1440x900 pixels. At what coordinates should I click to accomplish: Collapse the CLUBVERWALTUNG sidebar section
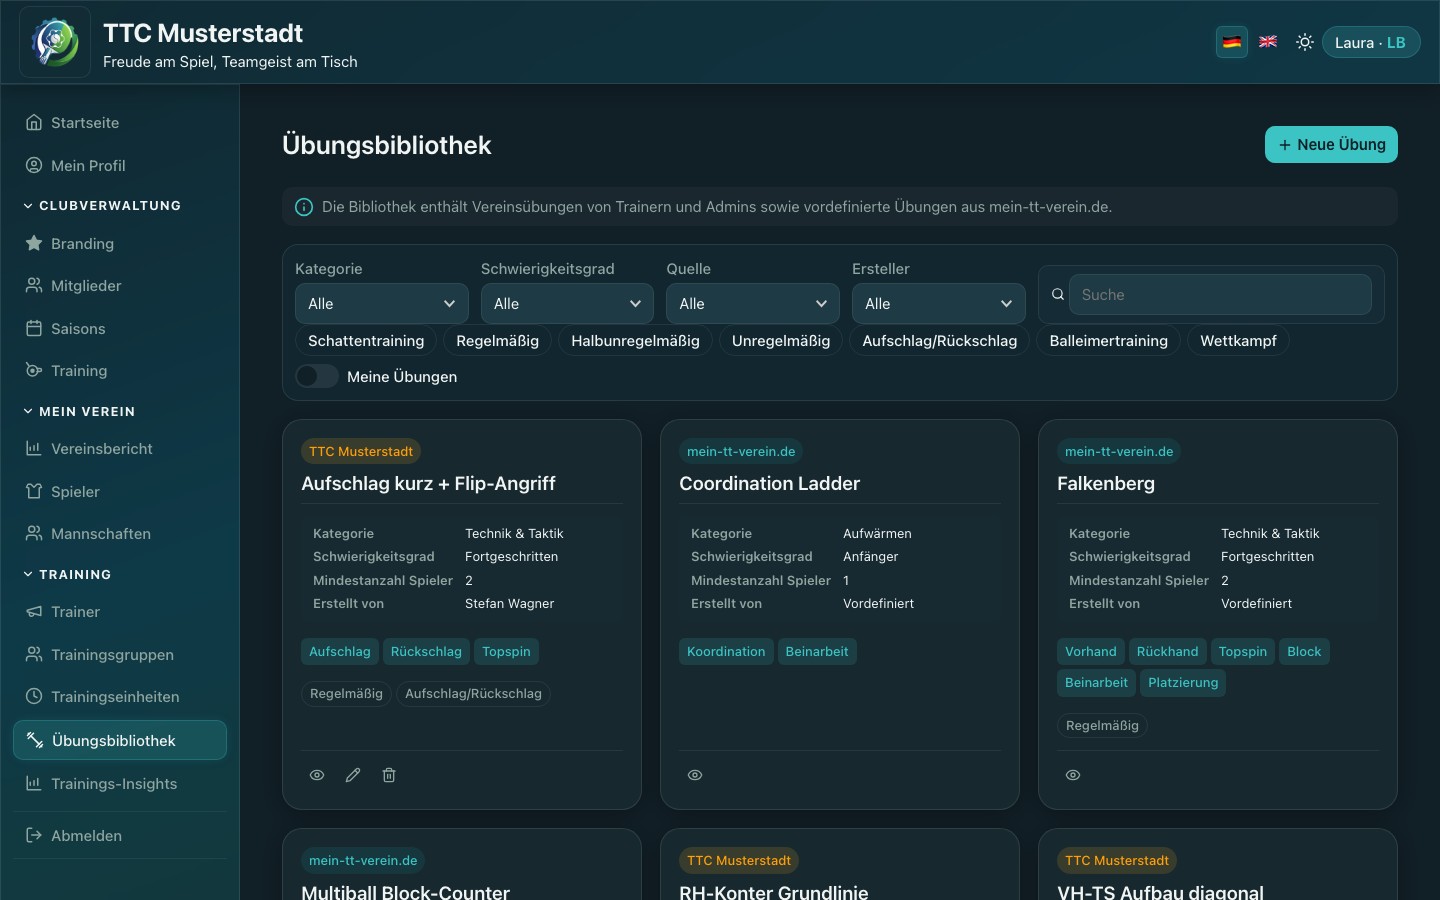click(102, 205)
